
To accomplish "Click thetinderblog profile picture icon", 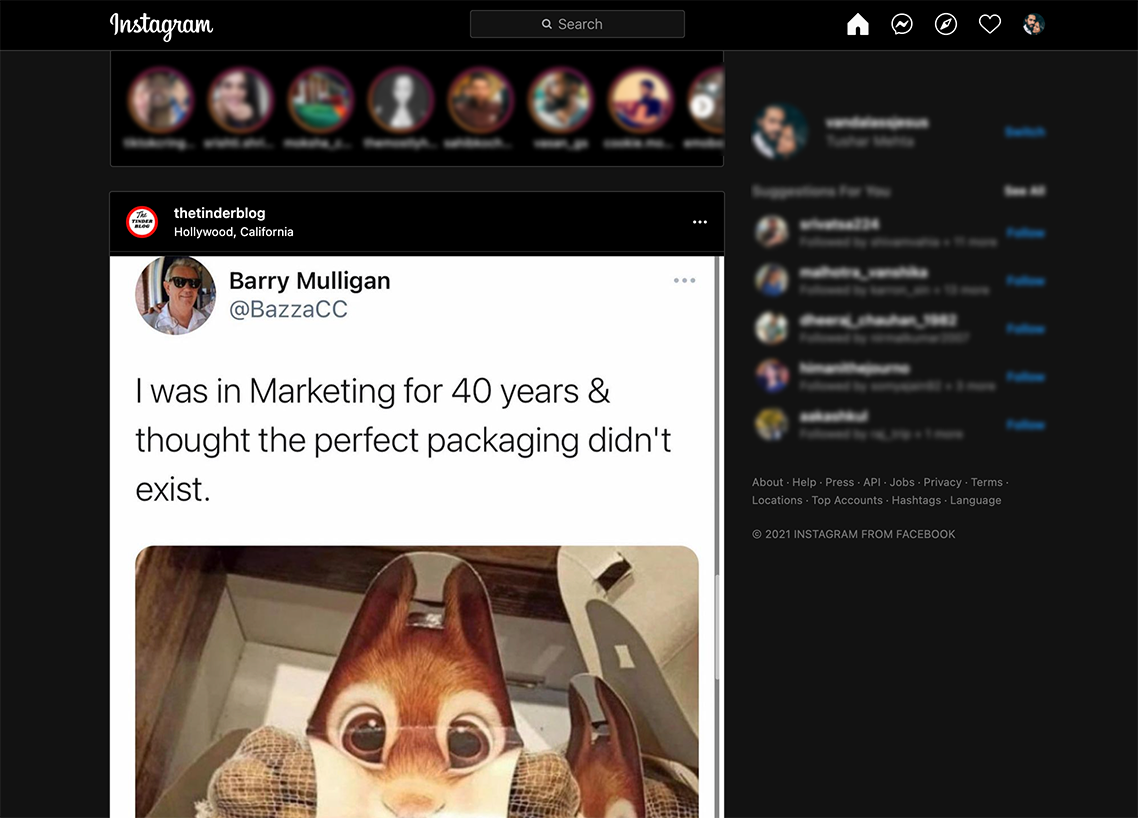I will [142, 222].
